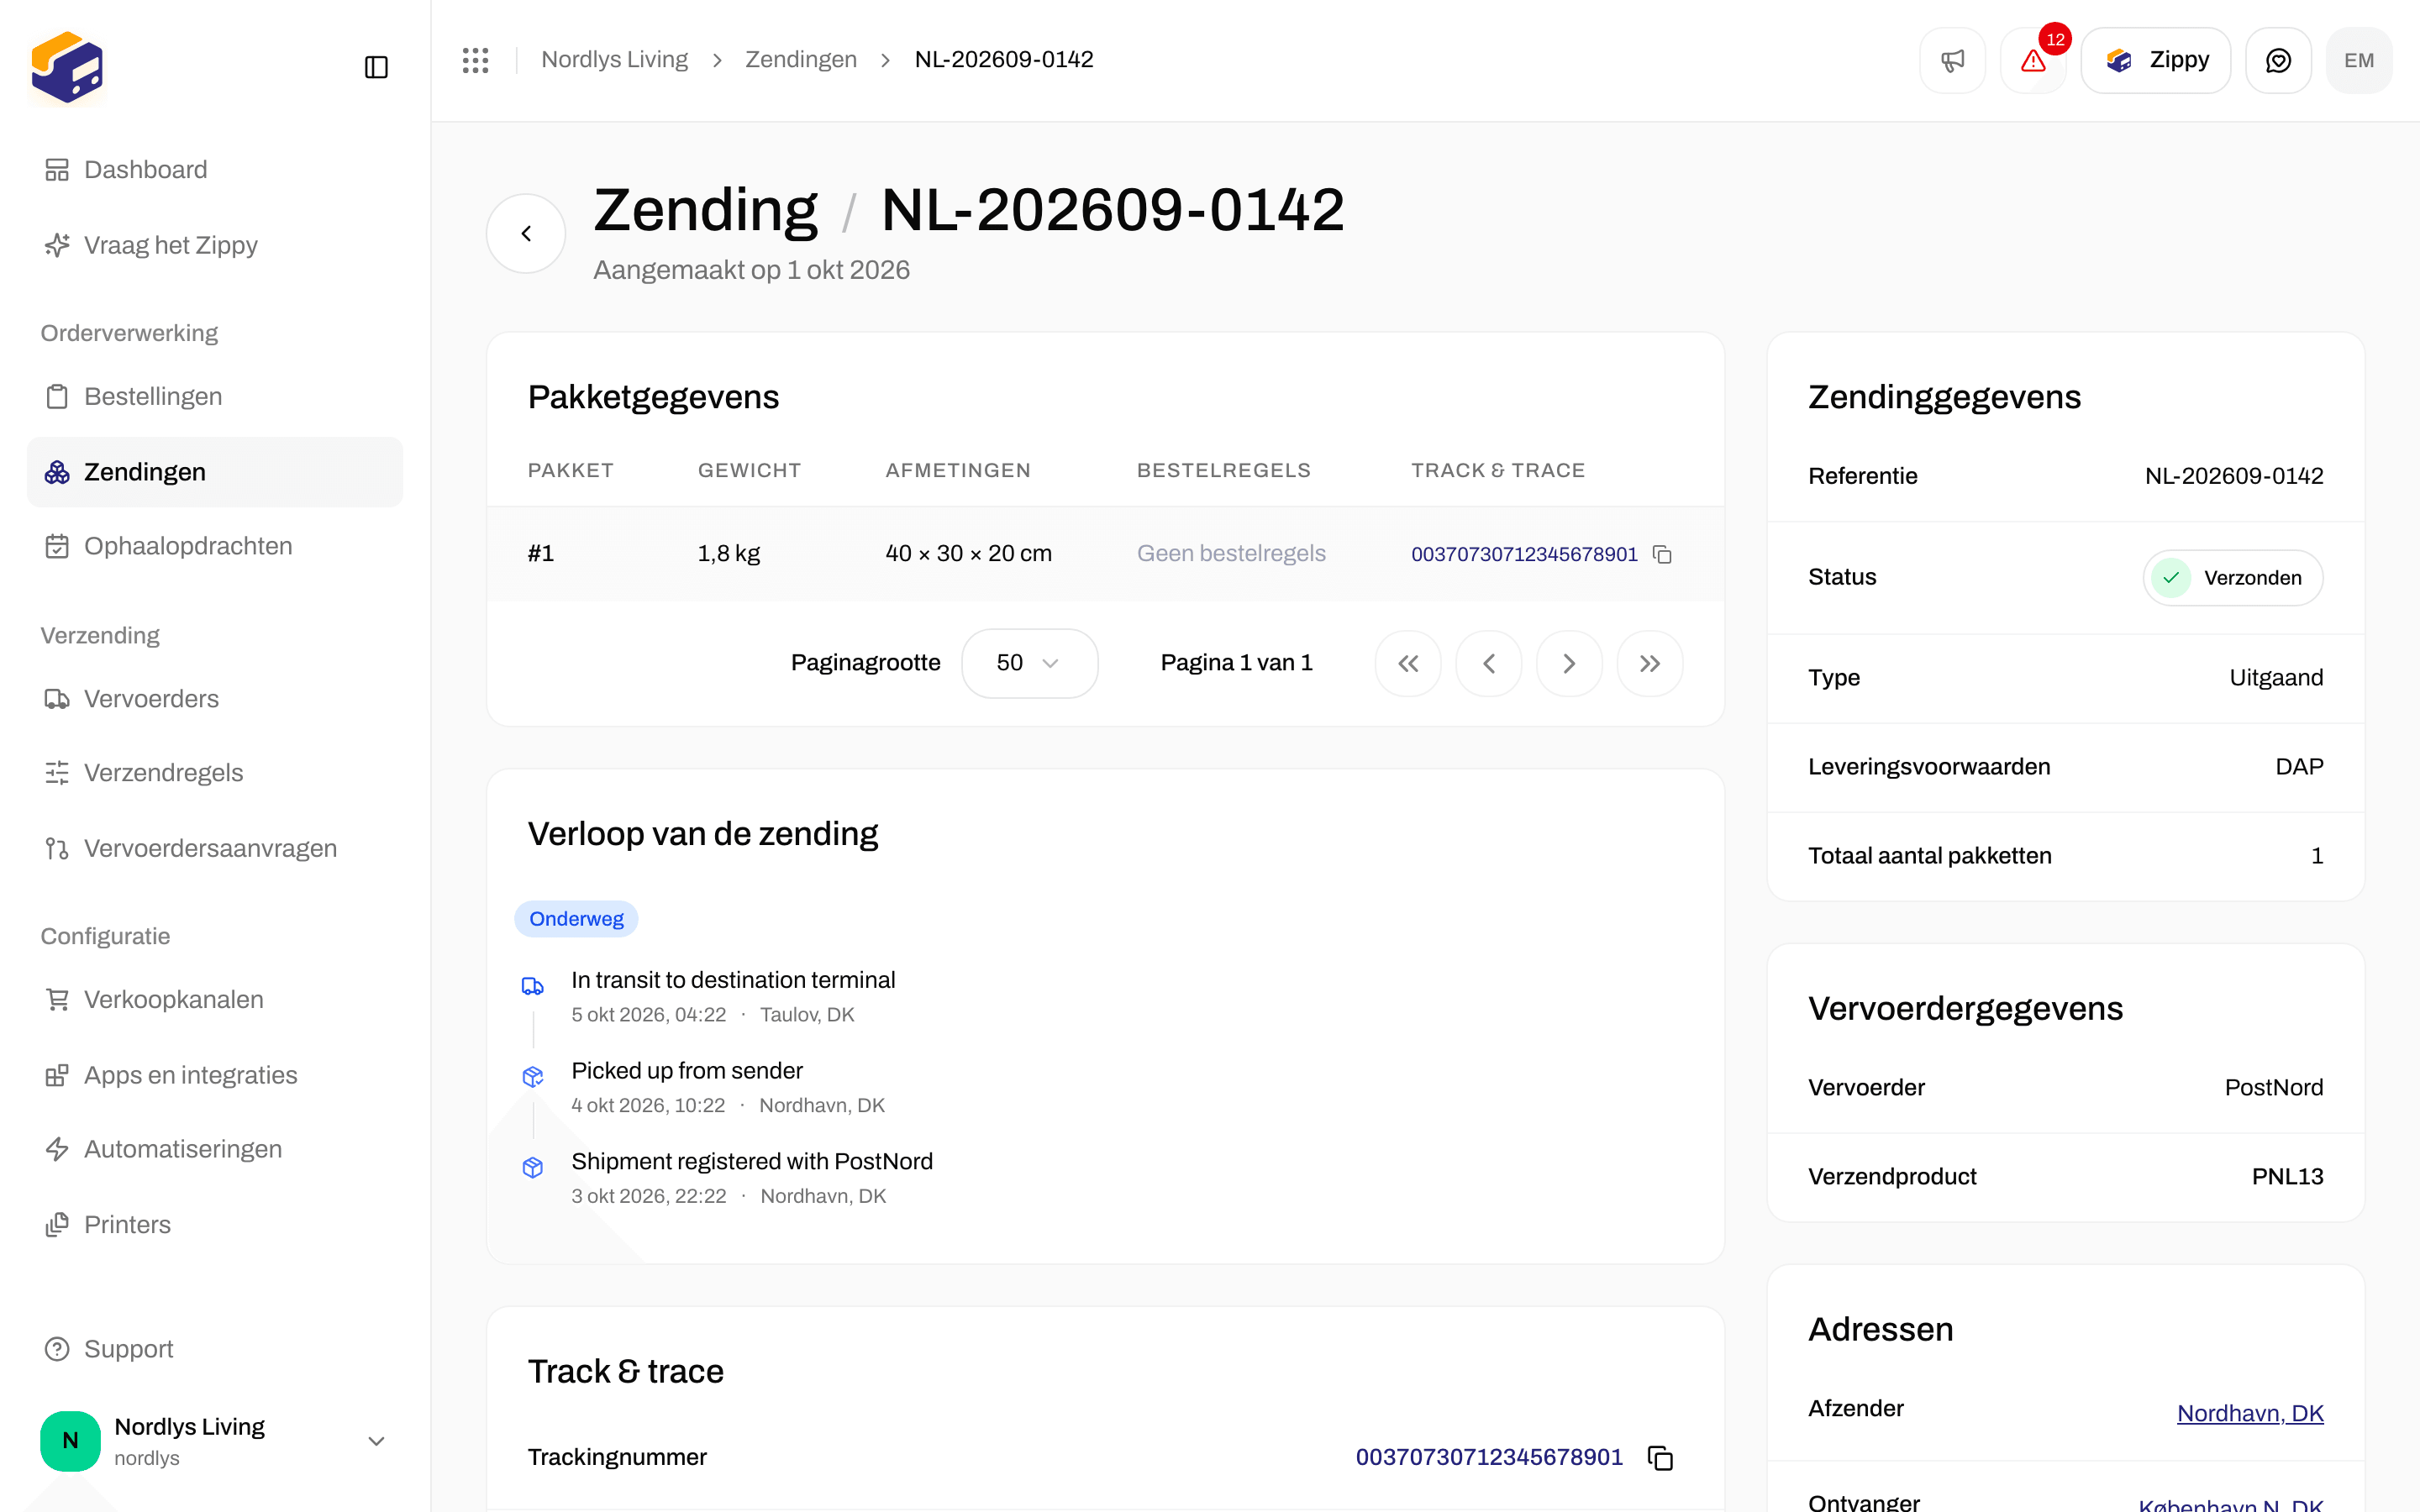Go to next page of packages
The height and width of the screenshot is (1512, 2420).
point(1569,663)
